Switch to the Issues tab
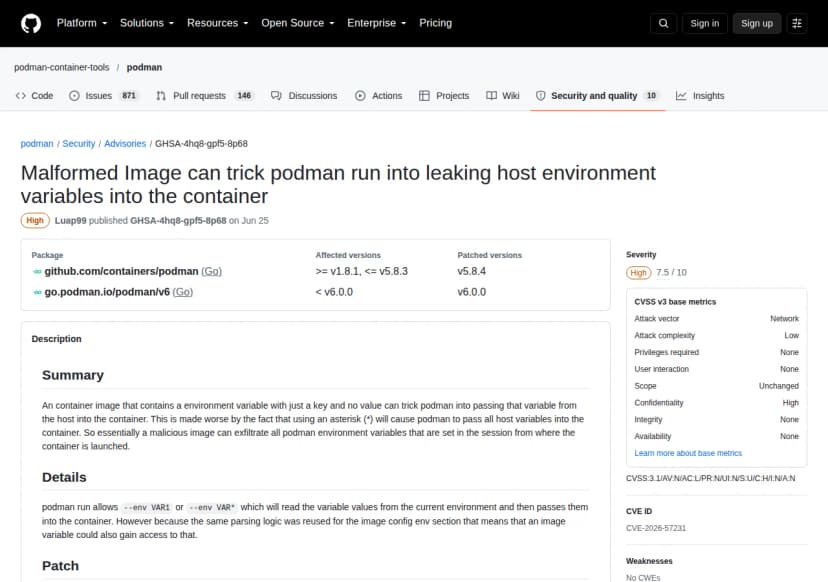 point(104,96)
